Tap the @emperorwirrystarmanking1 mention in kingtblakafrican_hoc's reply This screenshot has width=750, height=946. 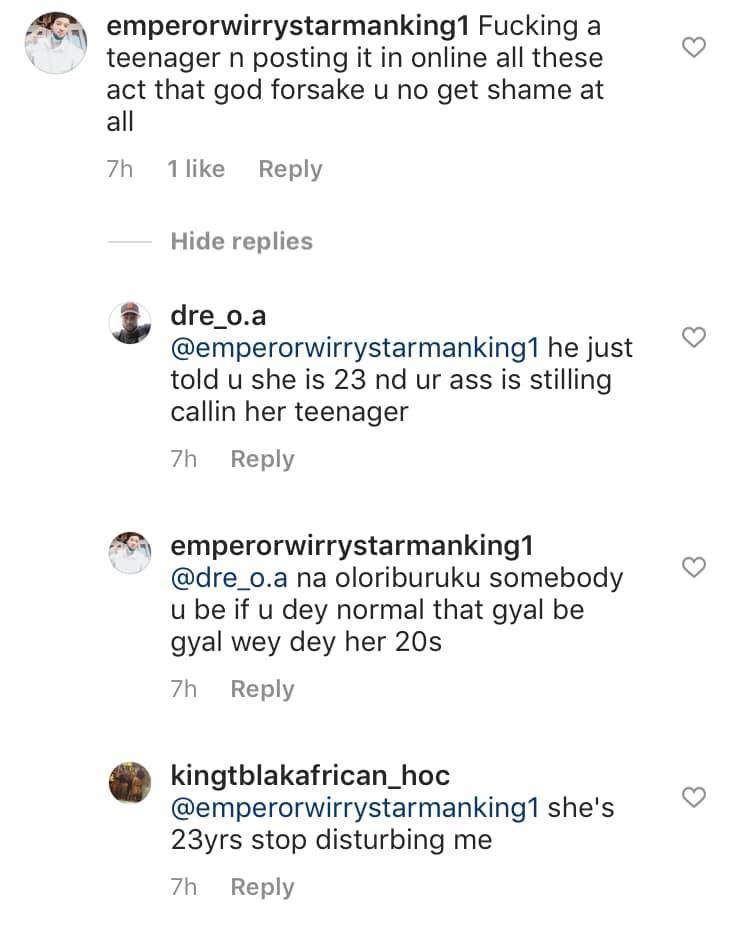[355, 807]
